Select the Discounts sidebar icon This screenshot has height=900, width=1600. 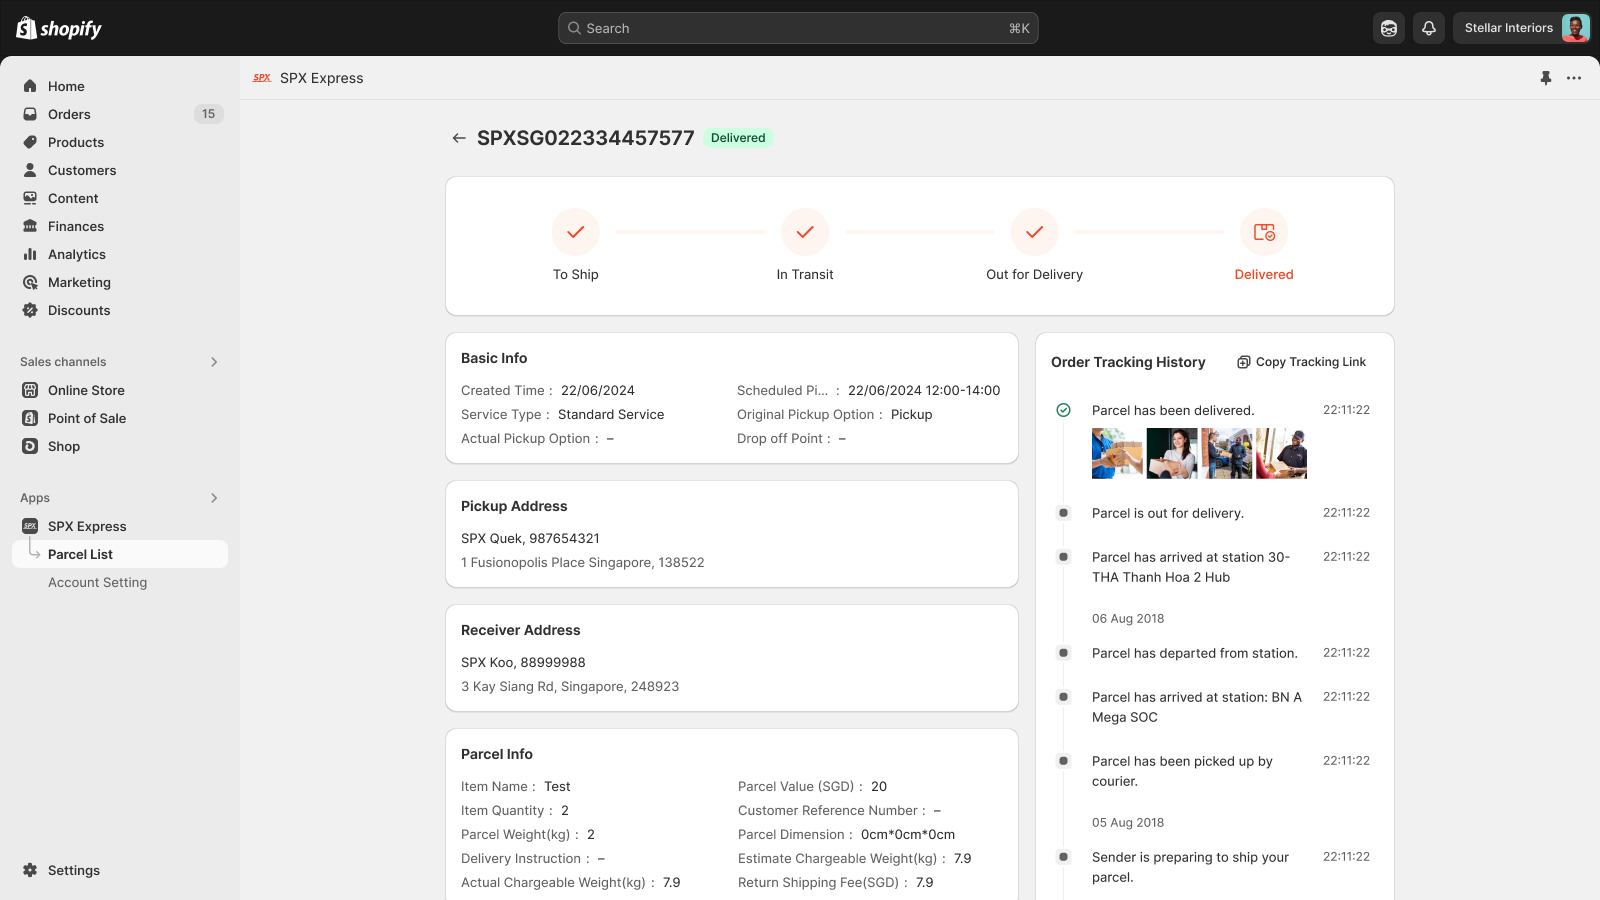pyautogui.click(x=30, y=310)
